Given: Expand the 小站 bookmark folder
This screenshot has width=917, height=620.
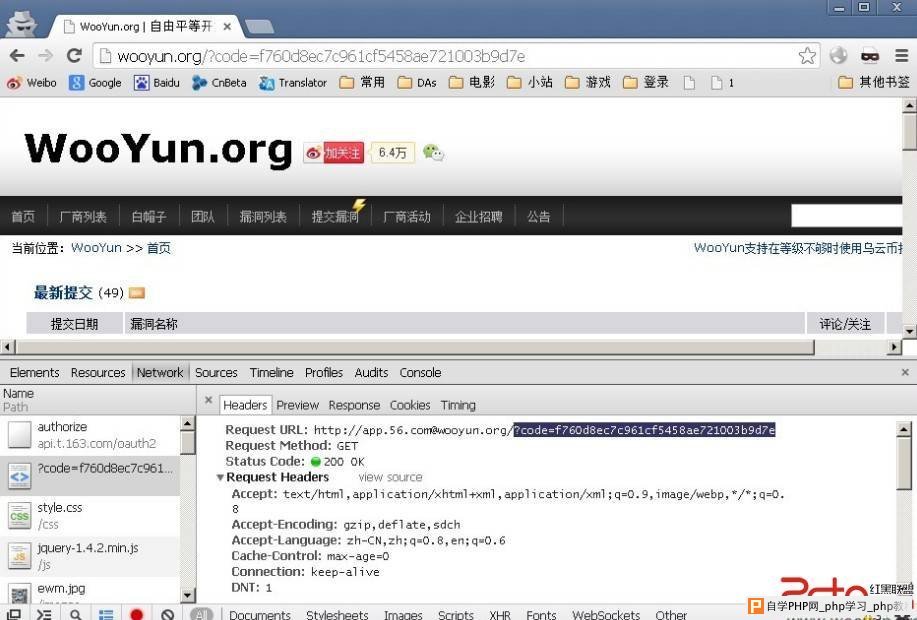Looking at the screenshot, I should tap(529, 82).
